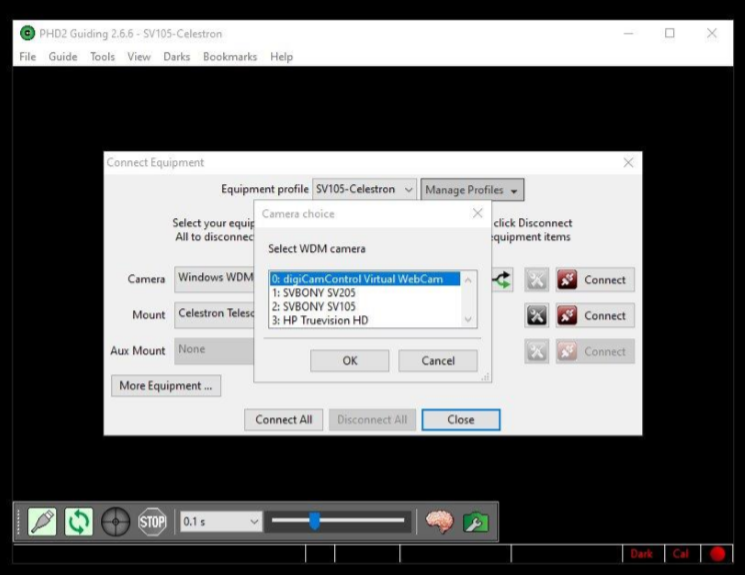Open the Darks menu

click(x=177, y=57)
